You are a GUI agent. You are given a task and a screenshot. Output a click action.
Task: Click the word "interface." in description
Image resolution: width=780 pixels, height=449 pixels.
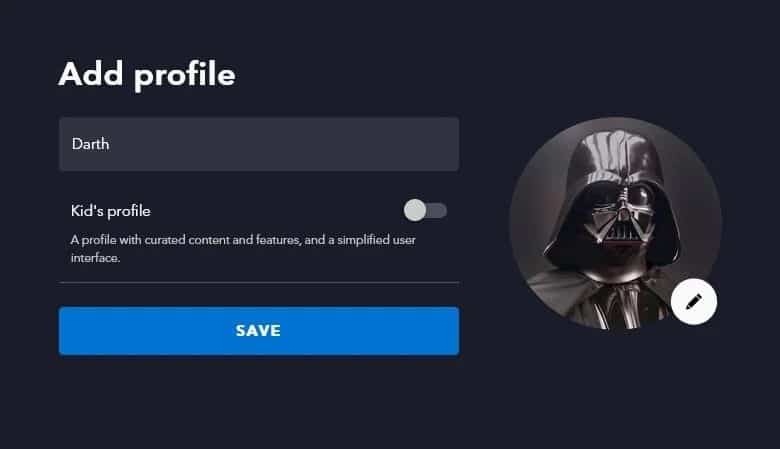(95, 258)
